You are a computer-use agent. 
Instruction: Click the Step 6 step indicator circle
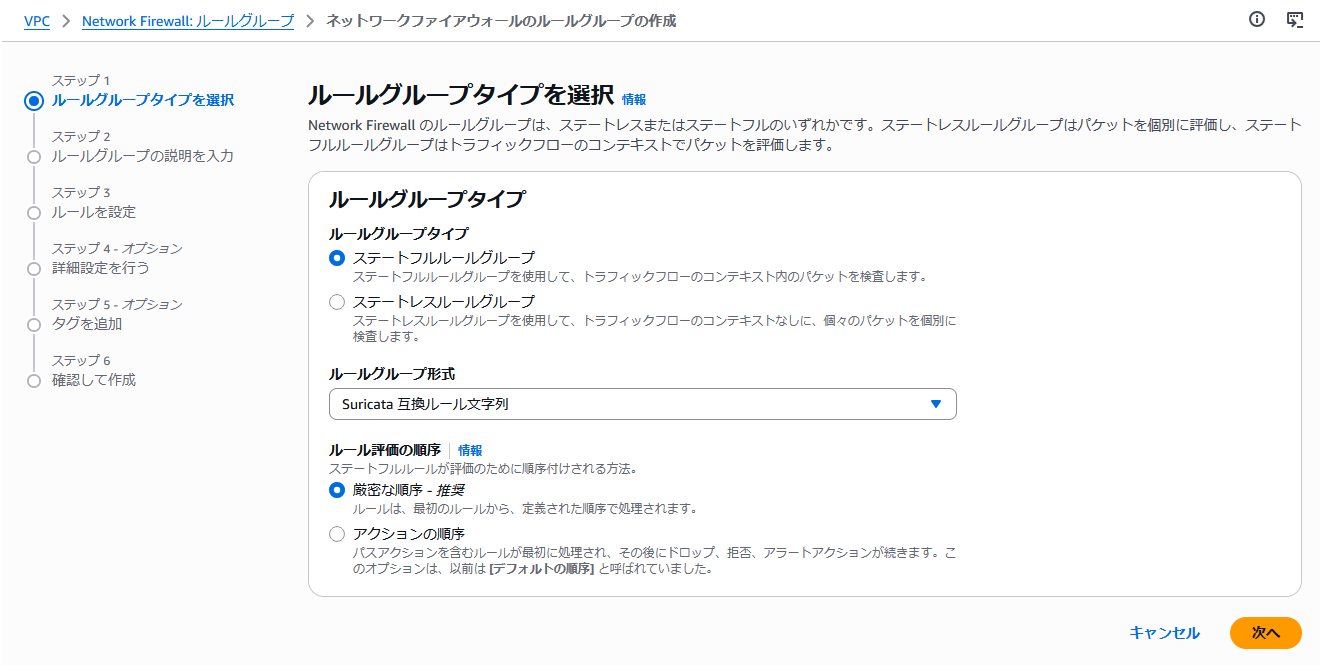point(34,381)
